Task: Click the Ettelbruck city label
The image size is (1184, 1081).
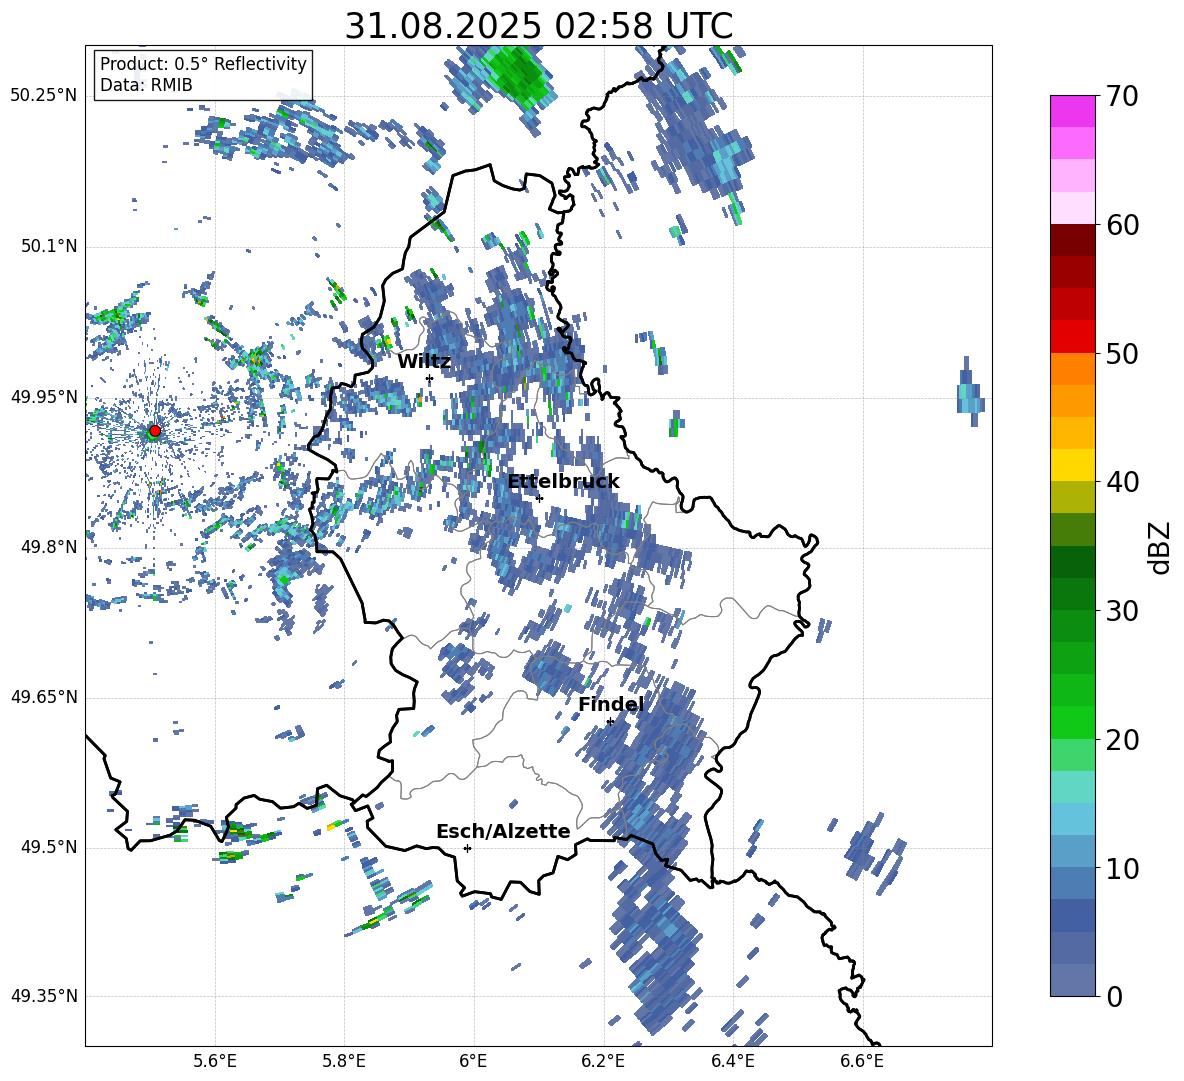Action: tap(563, 482)
